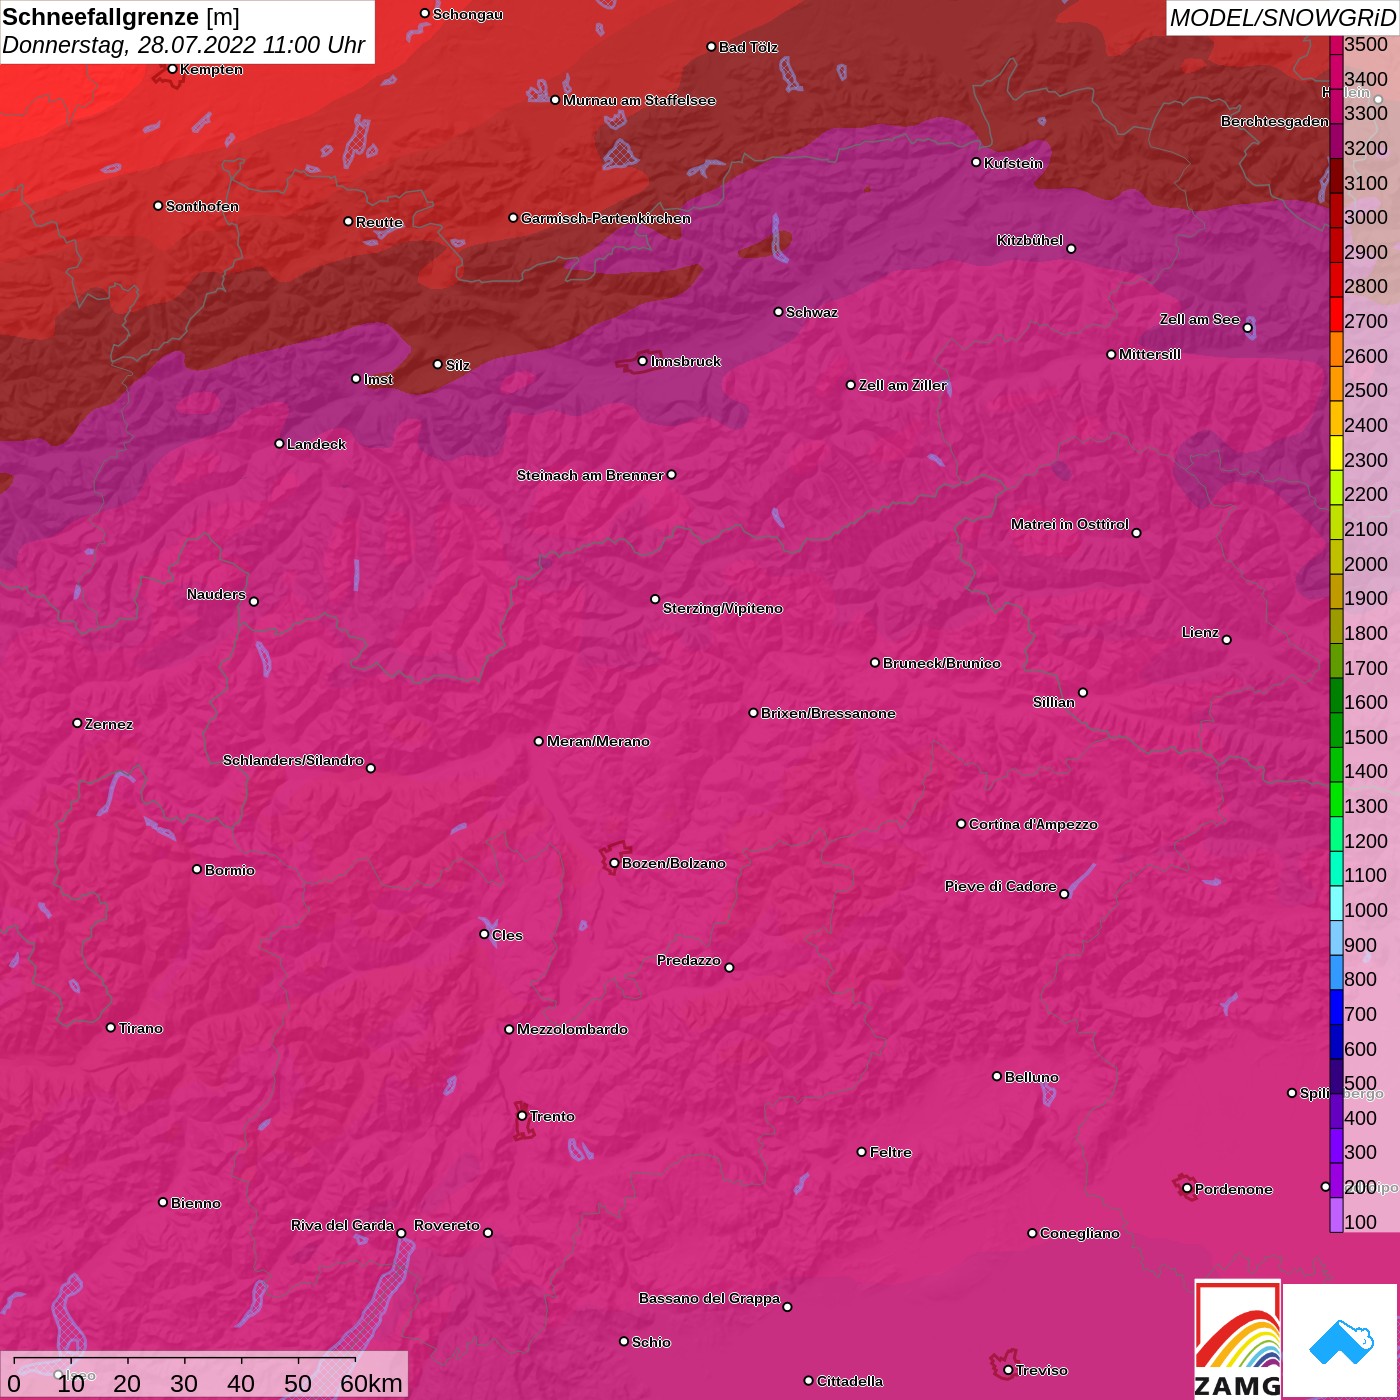Click the Kitzbühel marker dot
Screen dimensions: 1400x1400
point(1071,249)
